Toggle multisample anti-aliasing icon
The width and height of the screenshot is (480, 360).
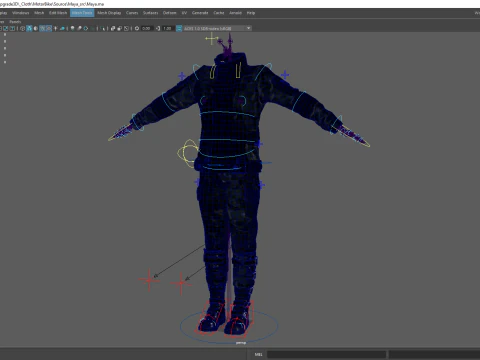click(86, 28)
